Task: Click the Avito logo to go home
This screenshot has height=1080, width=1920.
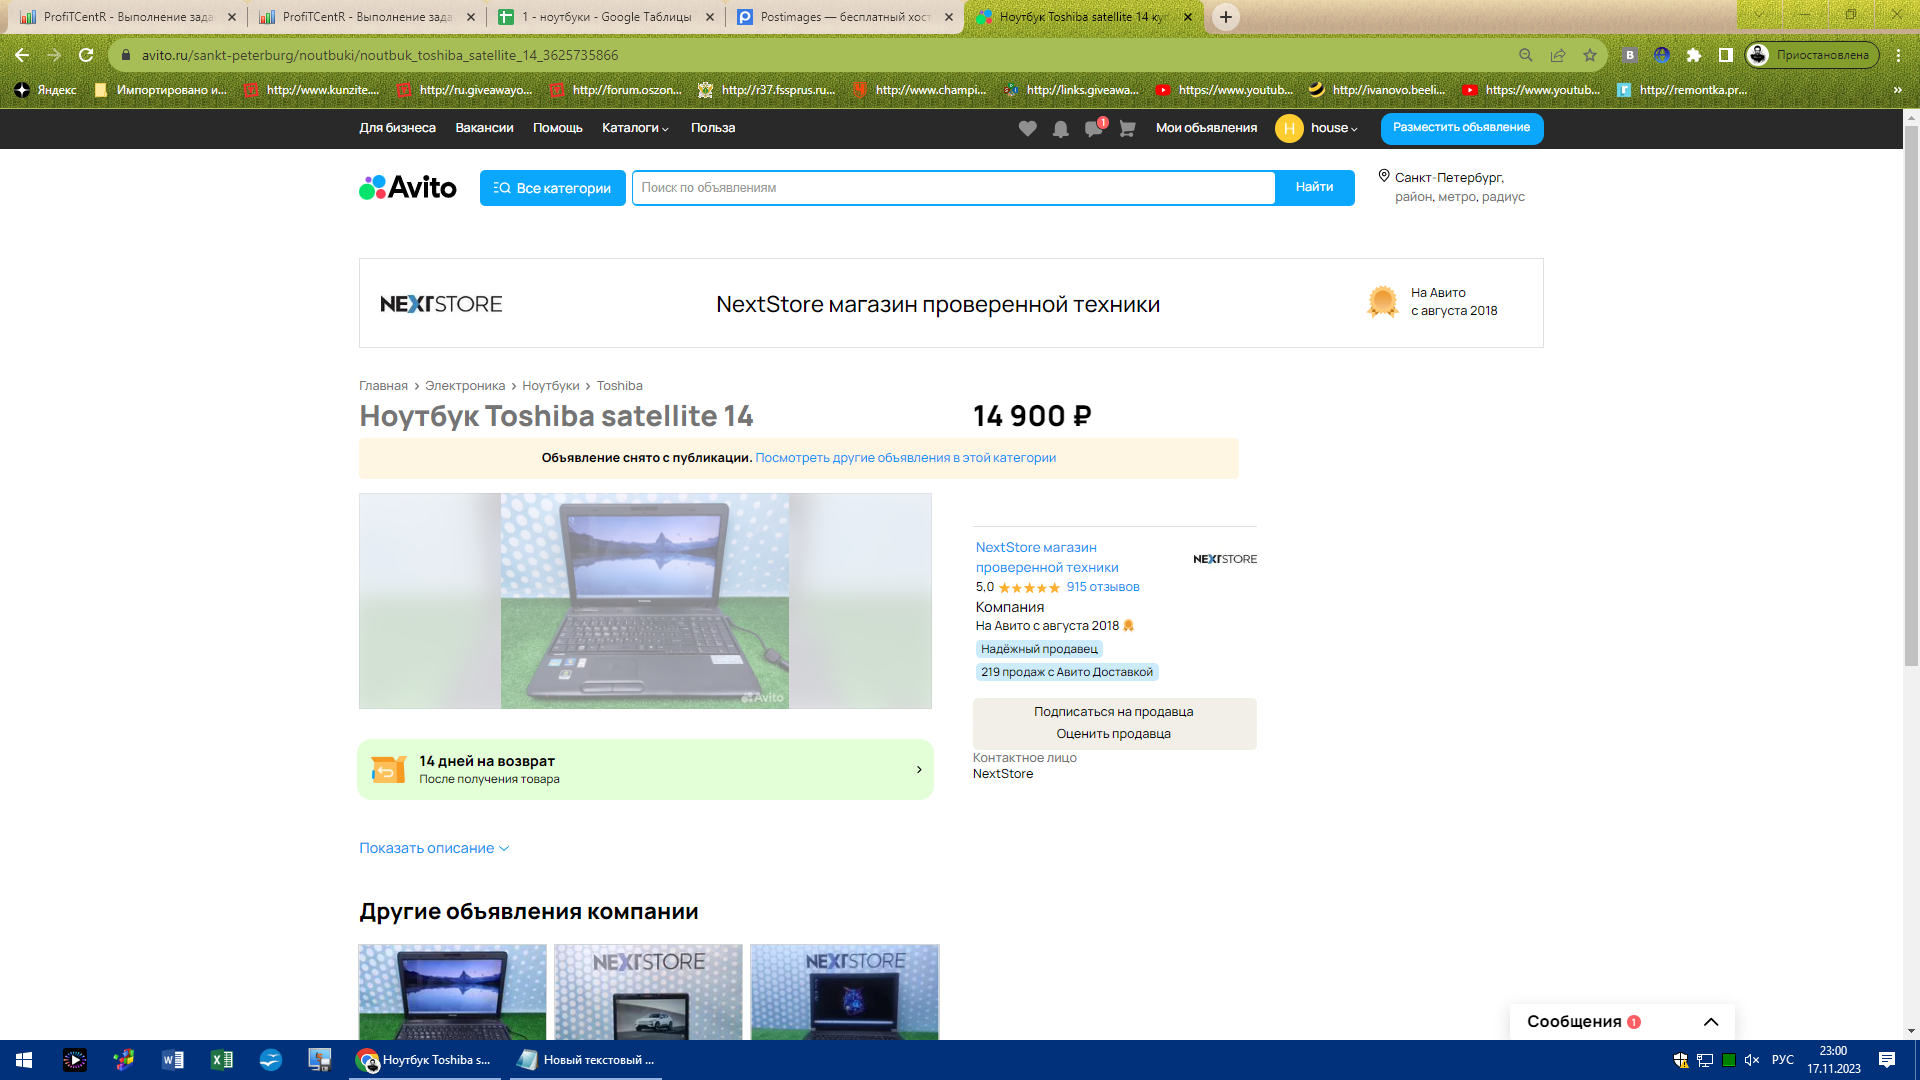Action: [x=406, y=187]
